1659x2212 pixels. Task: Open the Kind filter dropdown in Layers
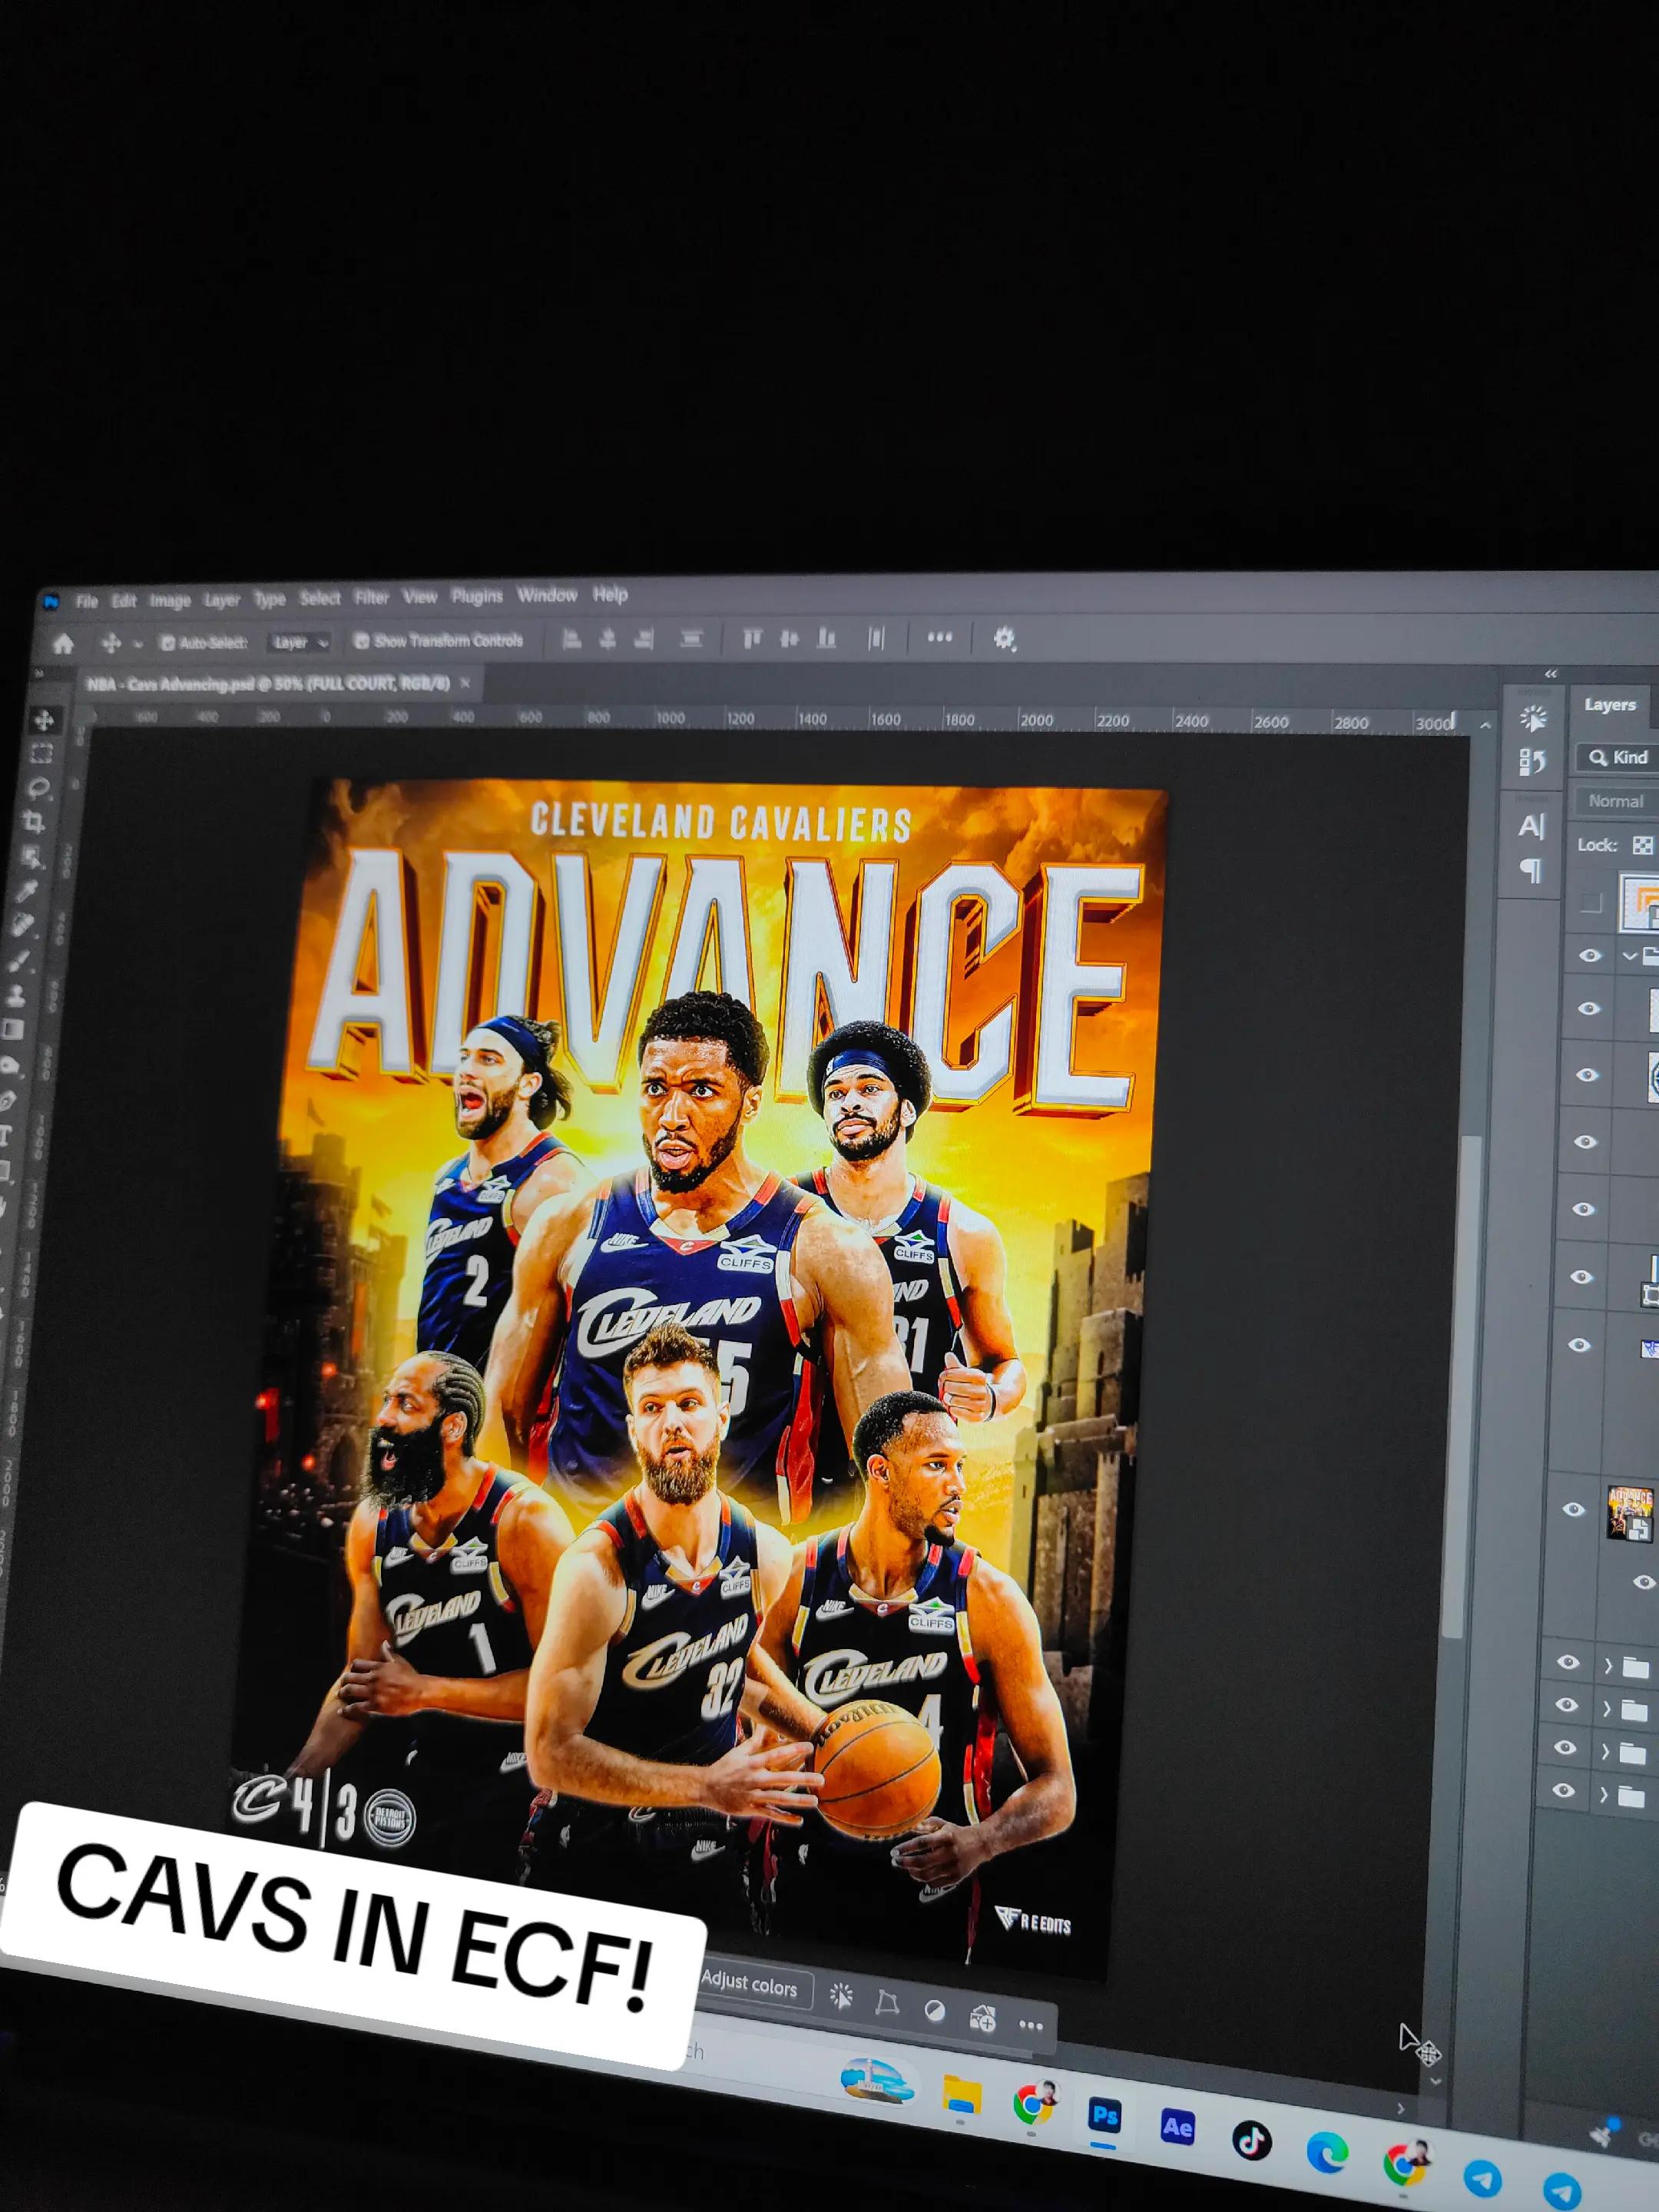1618,758
